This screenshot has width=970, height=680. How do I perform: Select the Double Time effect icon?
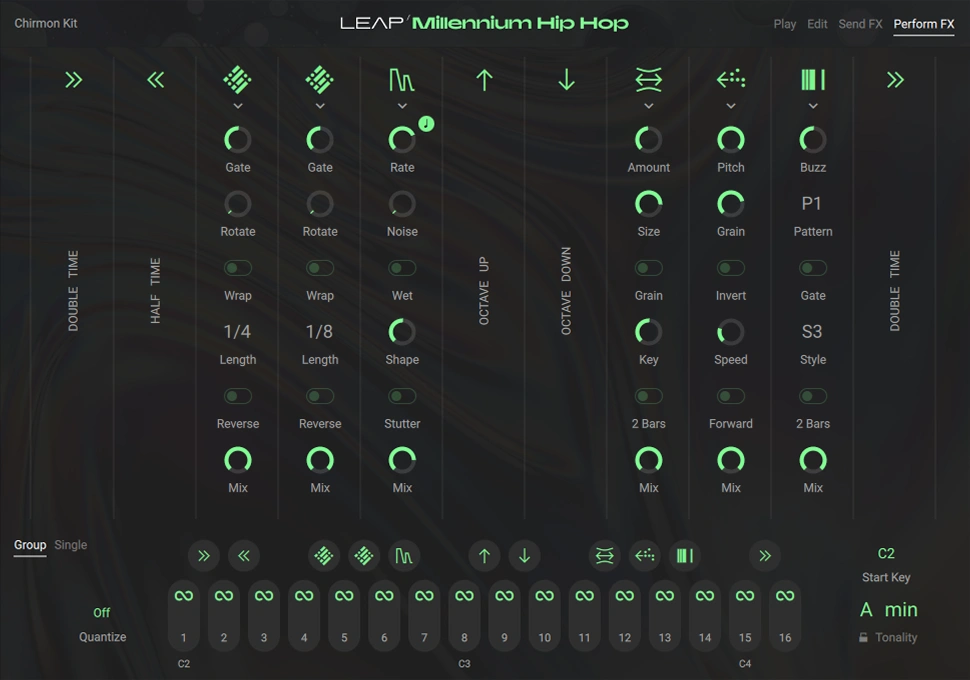73,79
